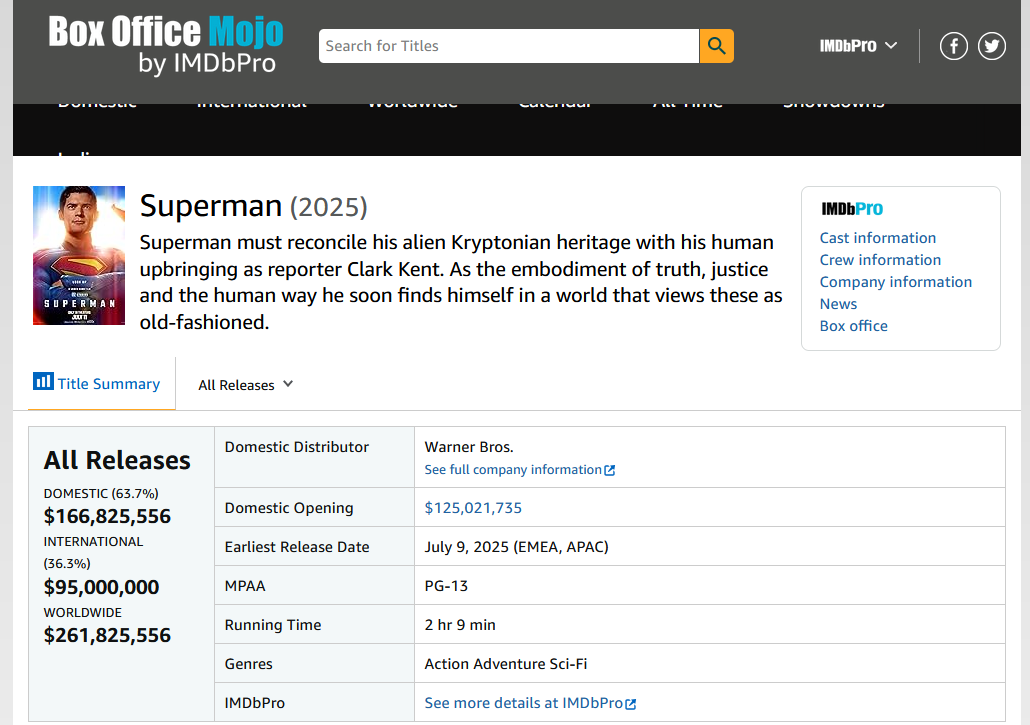Click the DOMESTIC (63.7%) label
Screen dimensions: 1030x725
pos(101,493)
